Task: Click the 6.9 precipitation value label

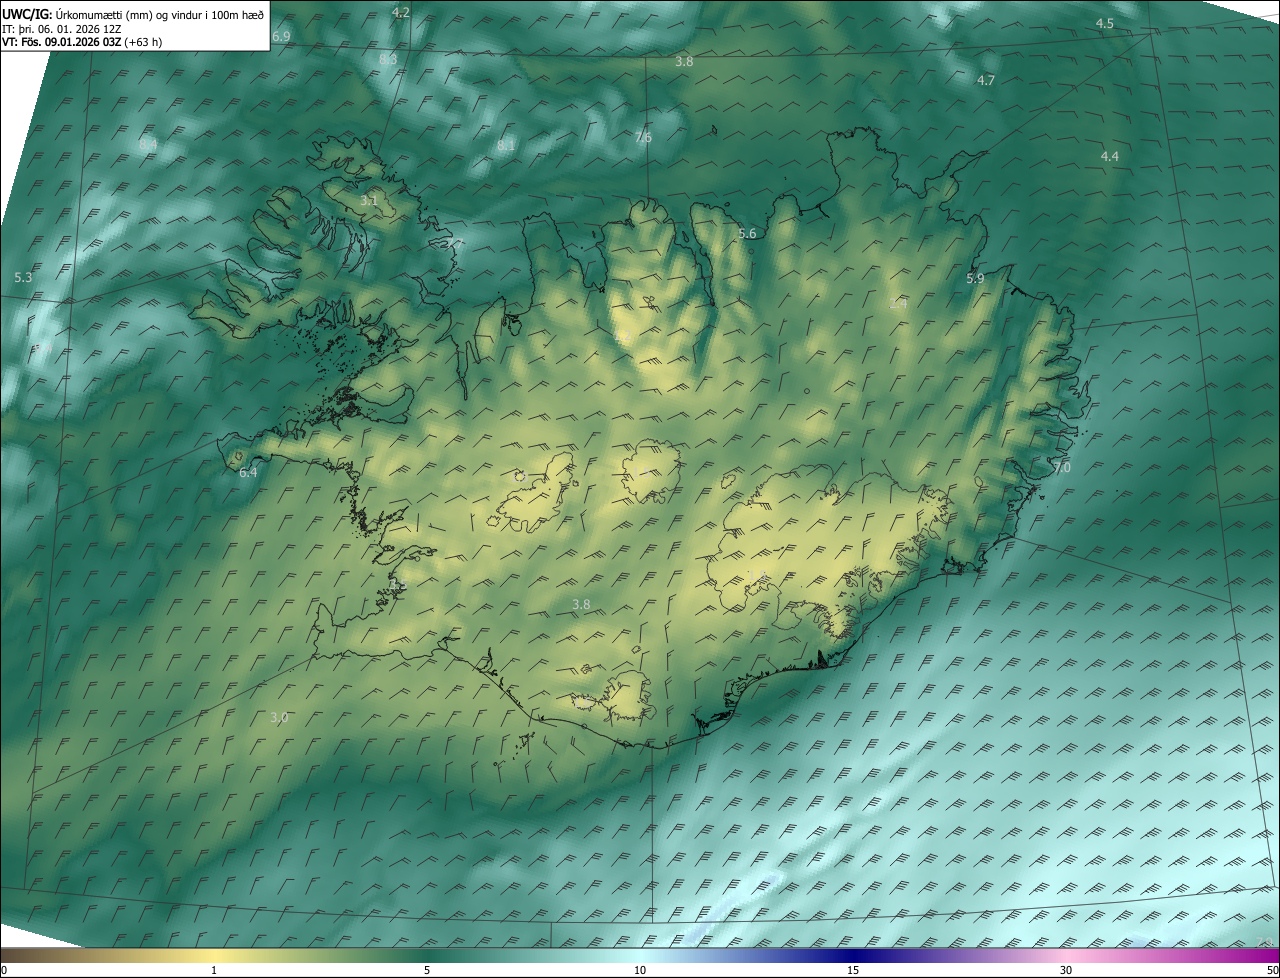Action: coord(281,36)
